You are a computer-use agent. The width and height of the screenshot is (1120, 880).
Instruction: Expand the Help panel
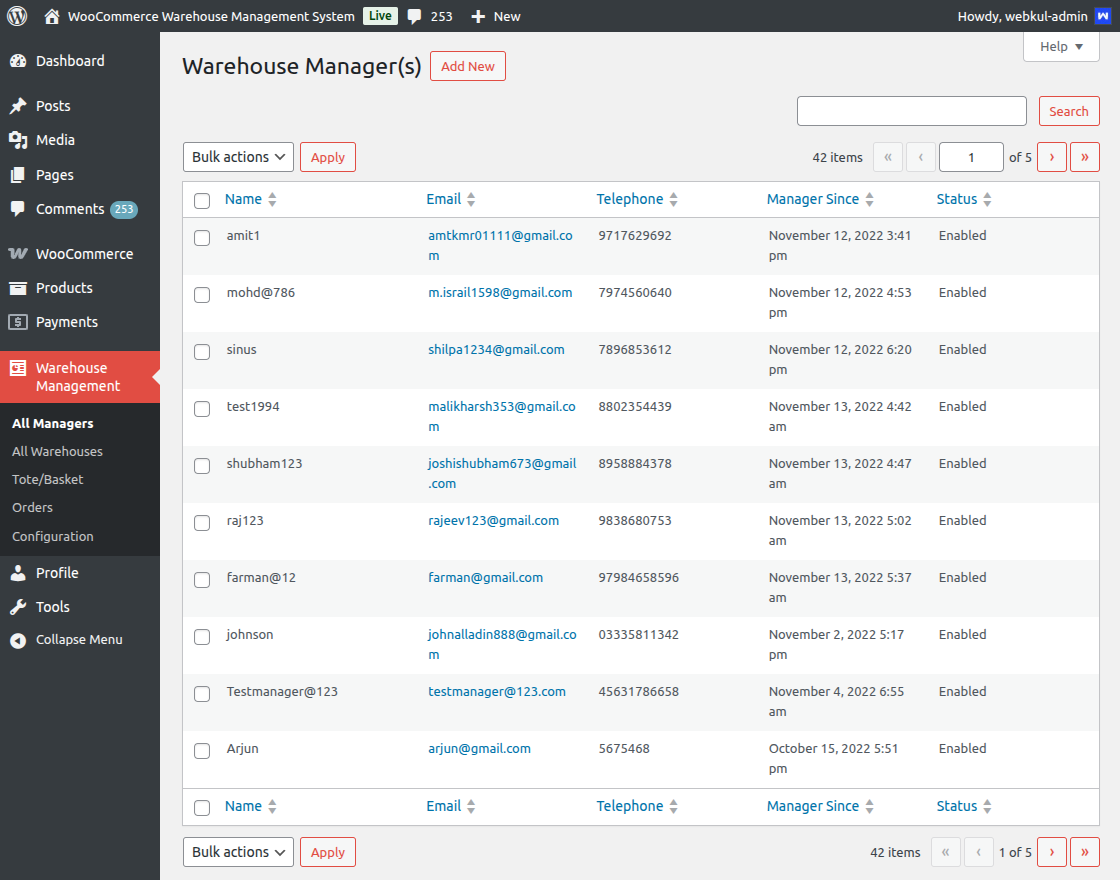click(1061, 47)
